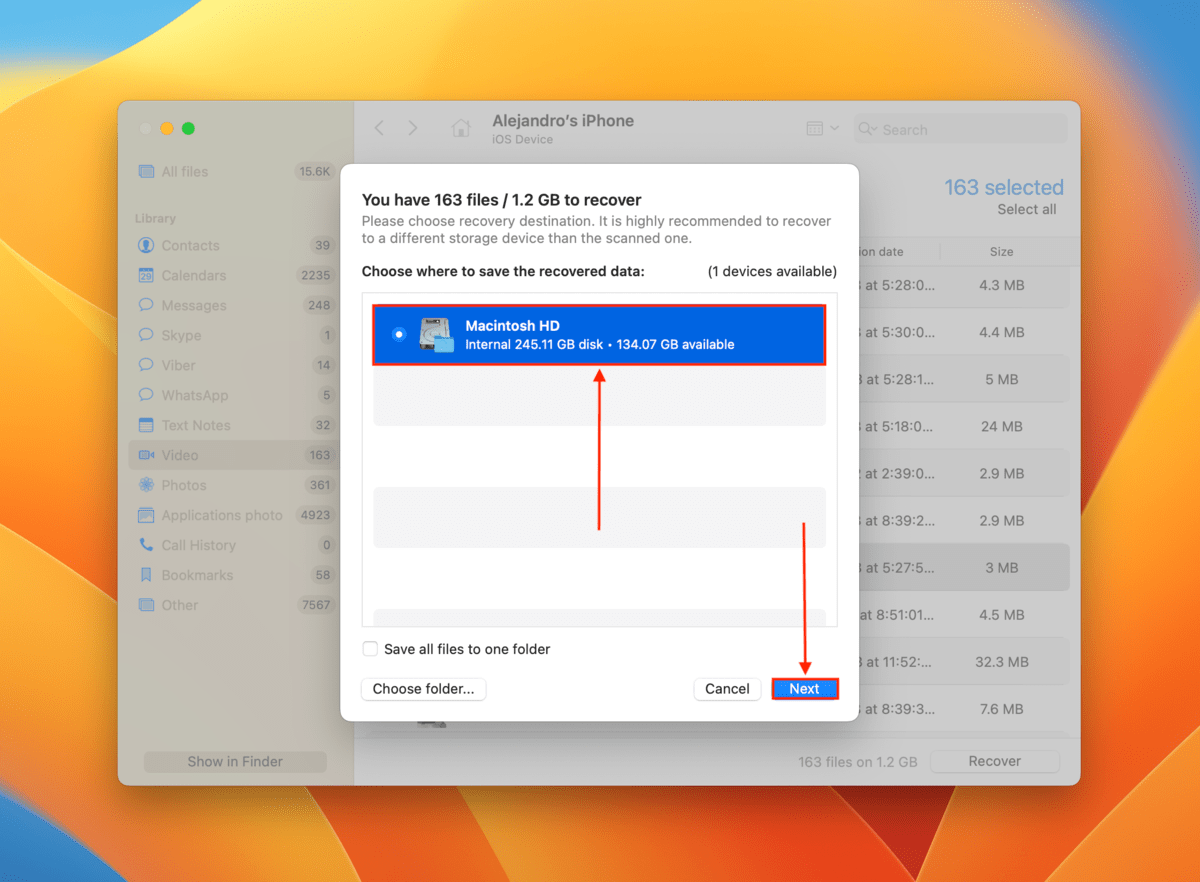Select the Macintosh HD radio button

[399, 334]
